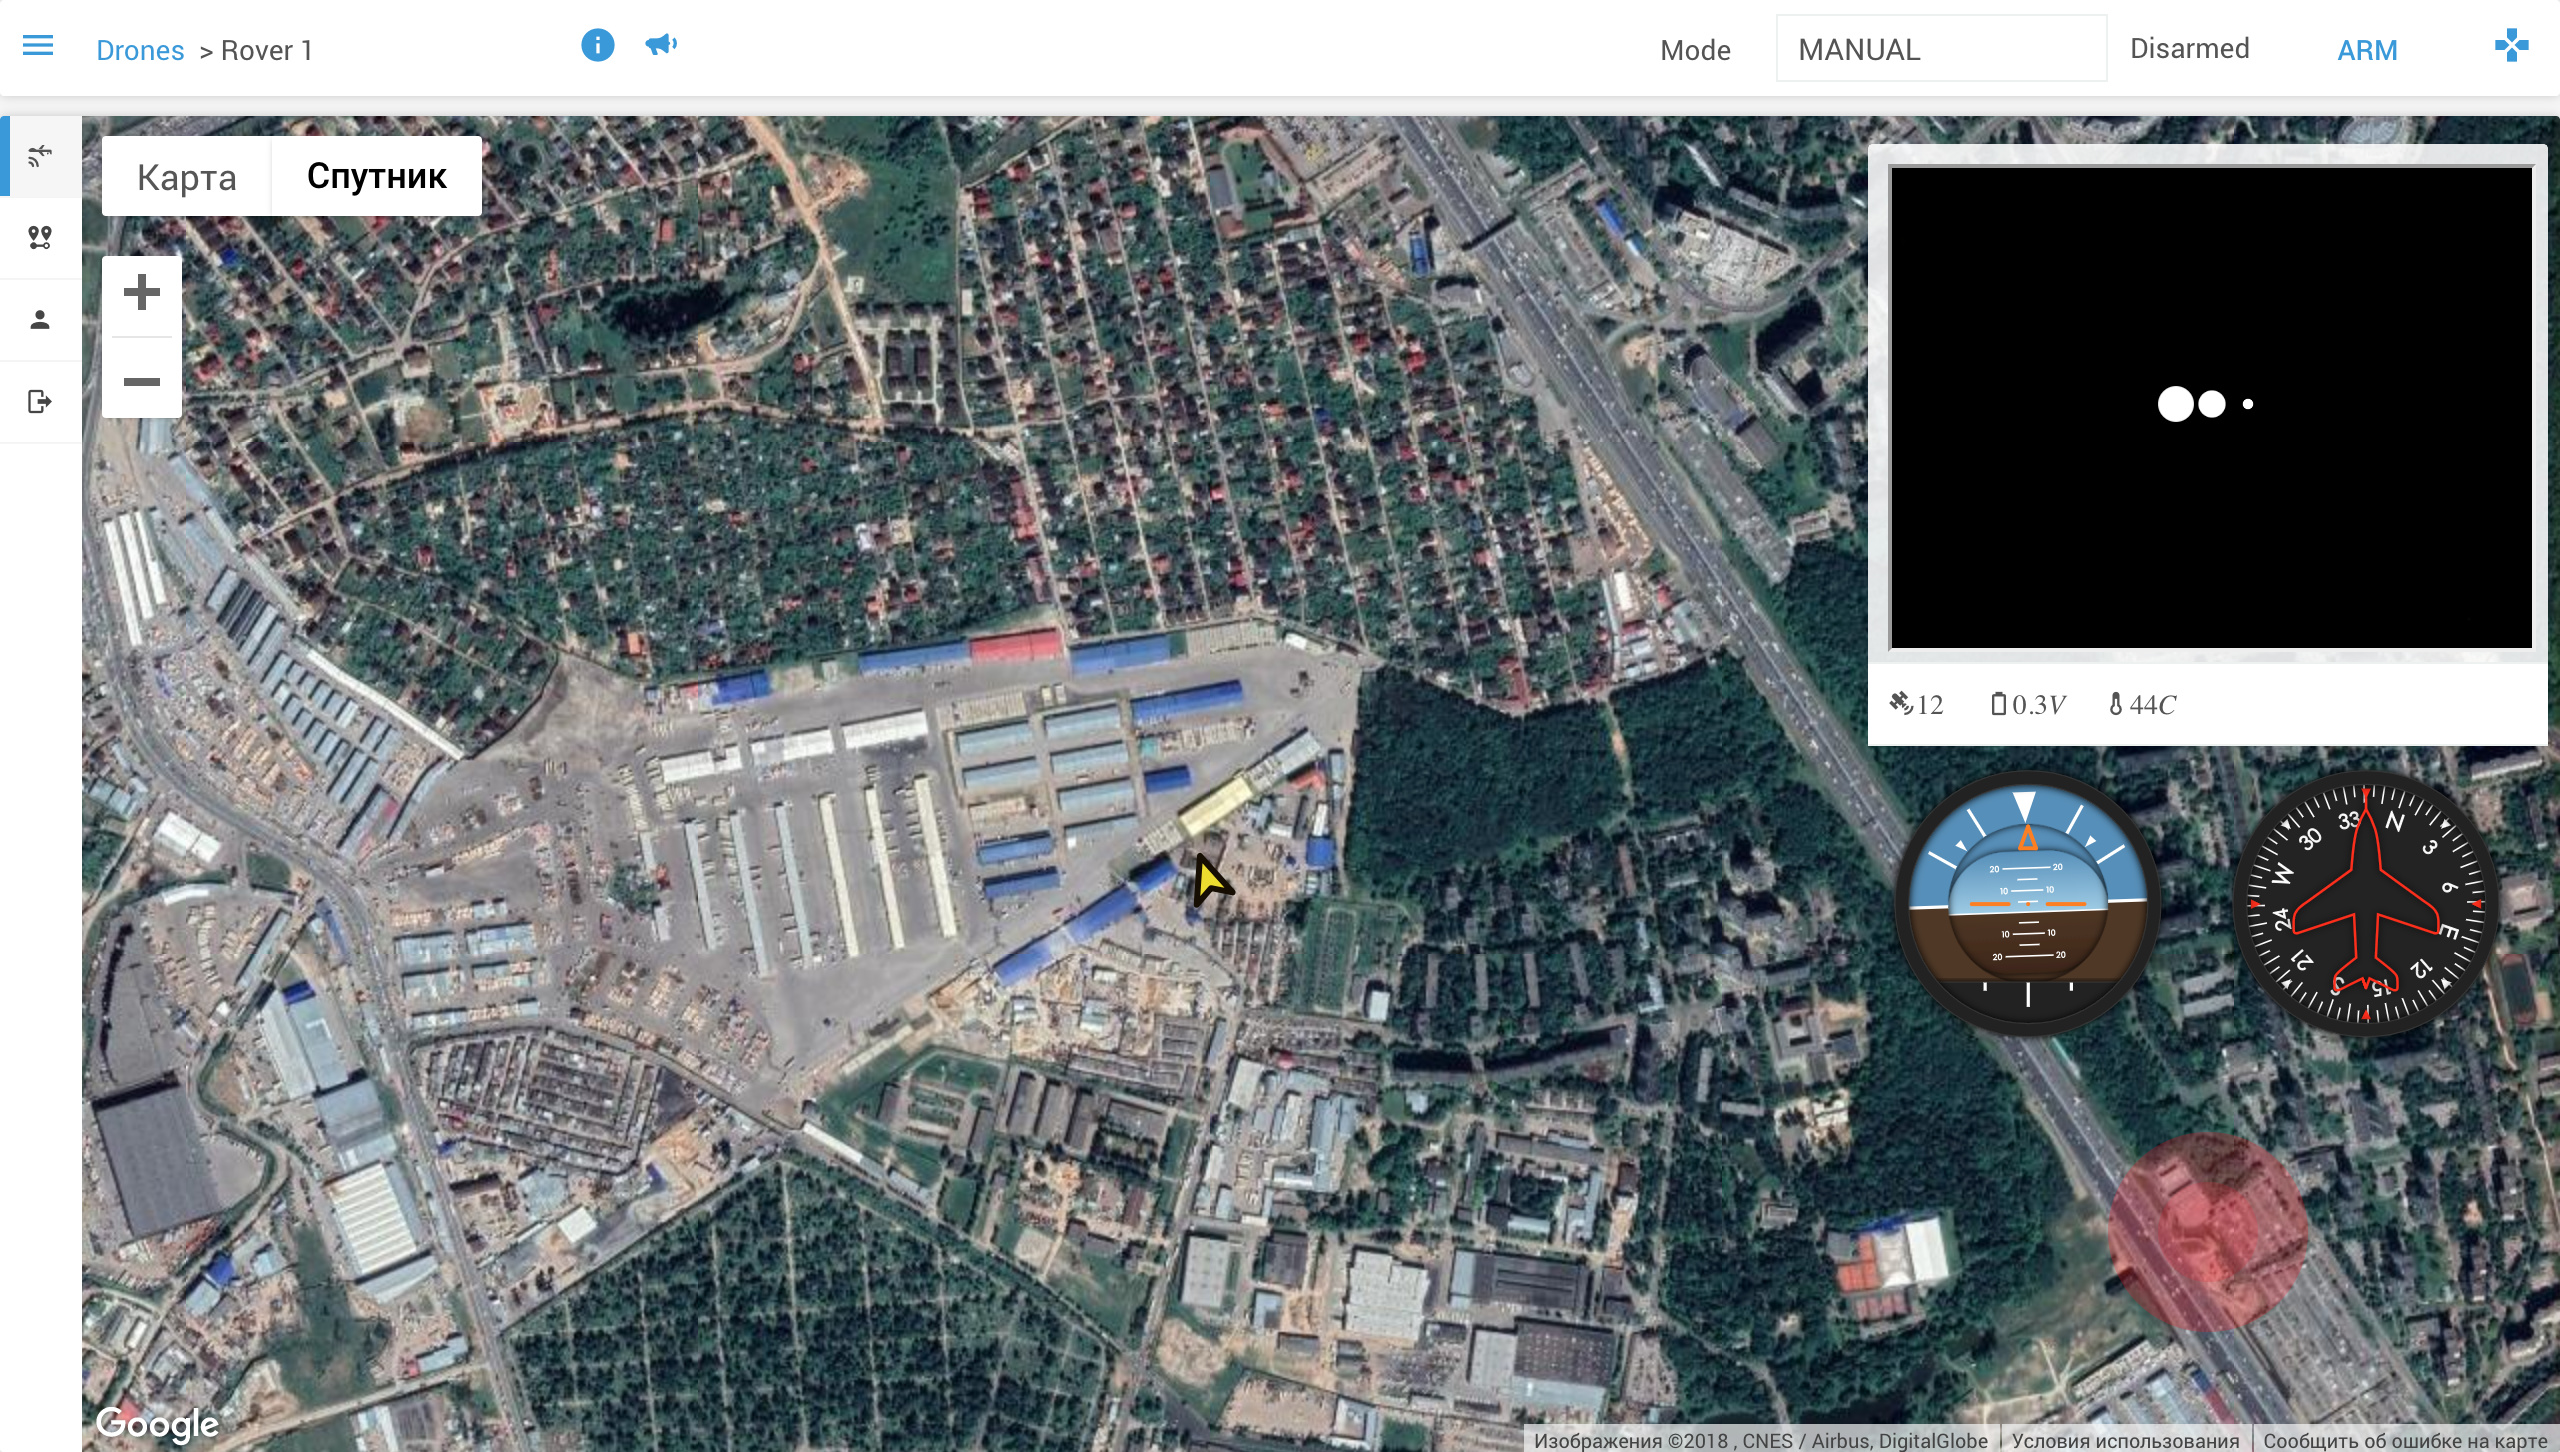
Task: Click the Disarmed status text
Action: (2190, 49)
